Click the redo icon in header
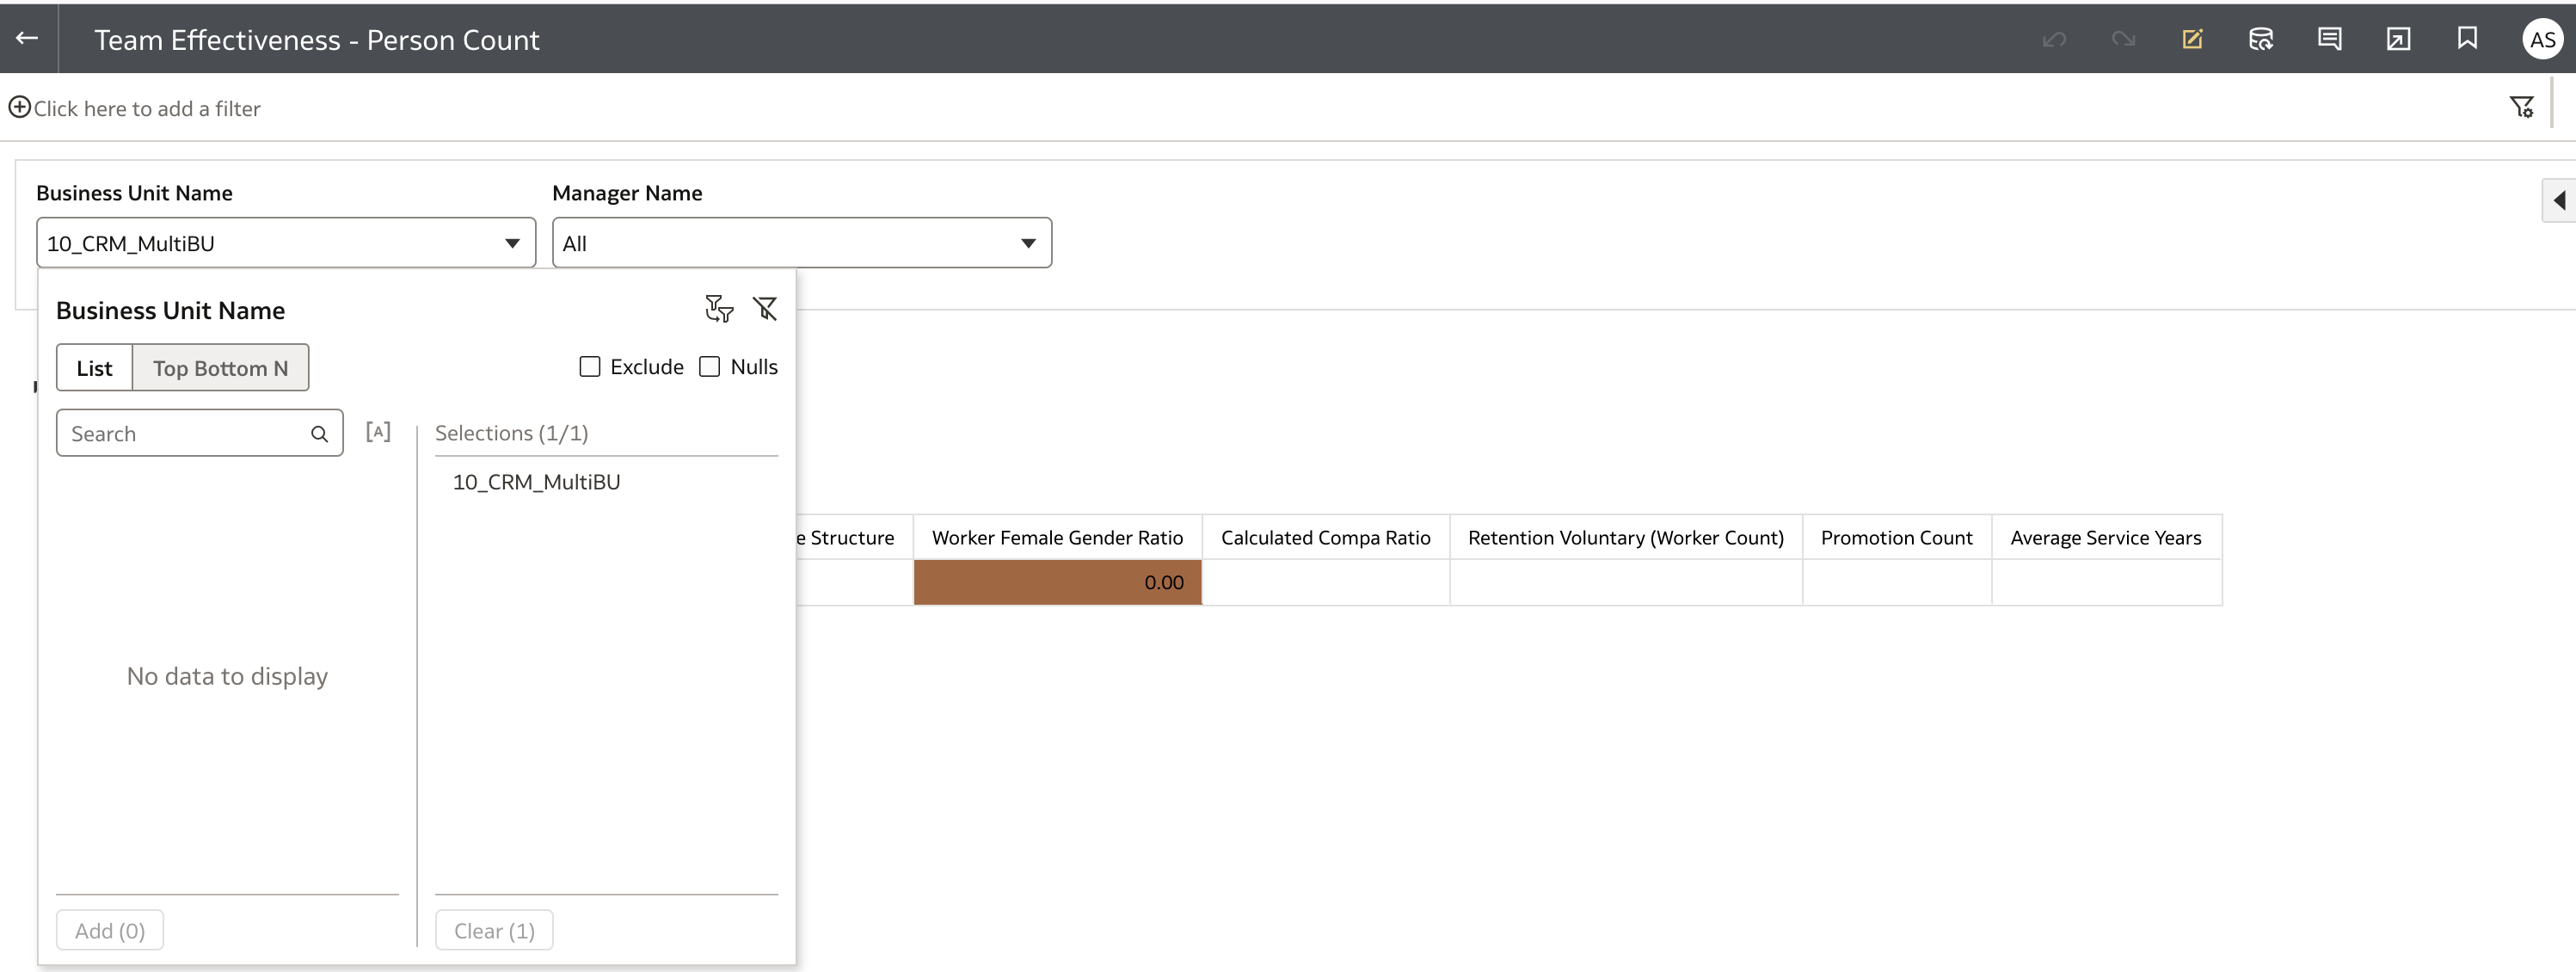The height and width of the screenshot is (972, 2576). click(2123, 39)
